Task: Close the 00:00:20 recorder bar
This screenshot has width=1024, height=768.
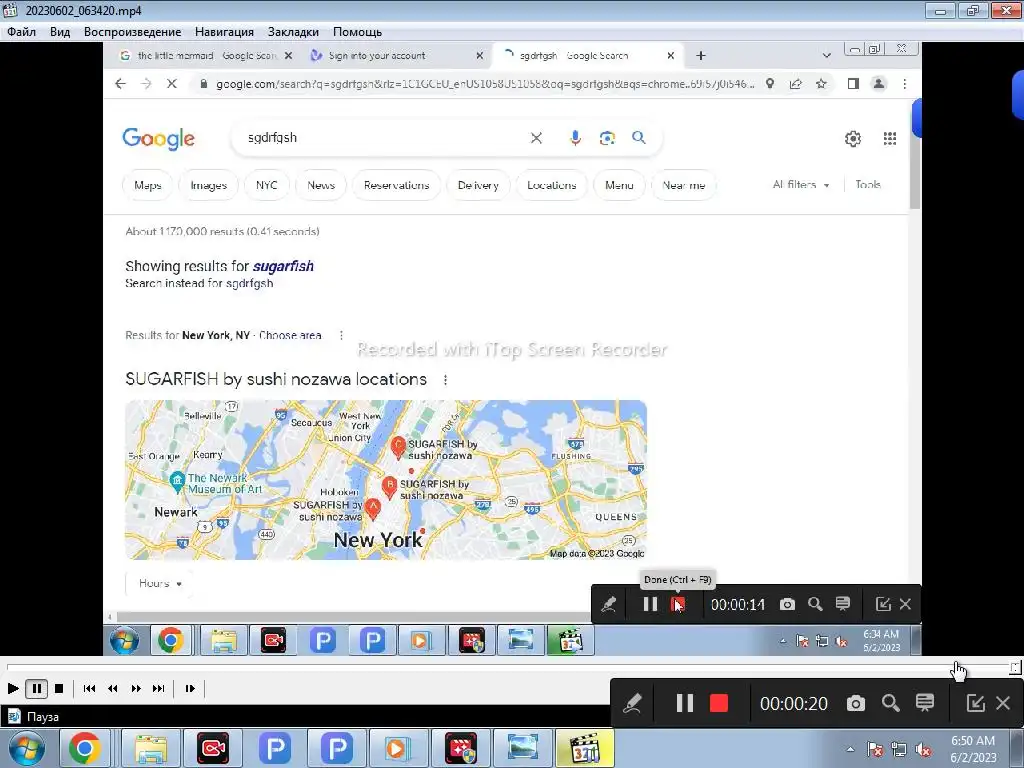Action: pos(1003,703)
